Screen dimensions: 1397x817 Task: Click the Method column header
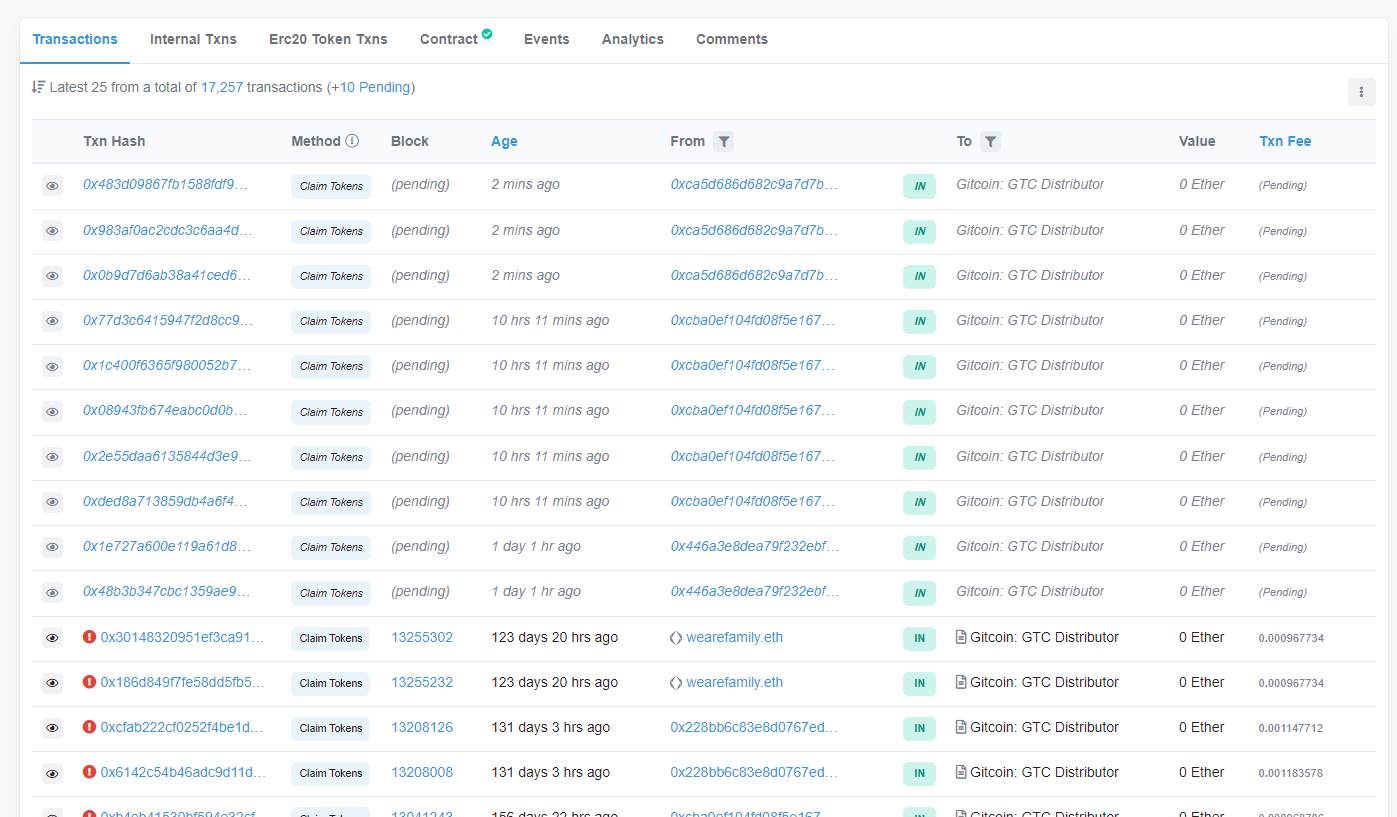tap(316, 141)
